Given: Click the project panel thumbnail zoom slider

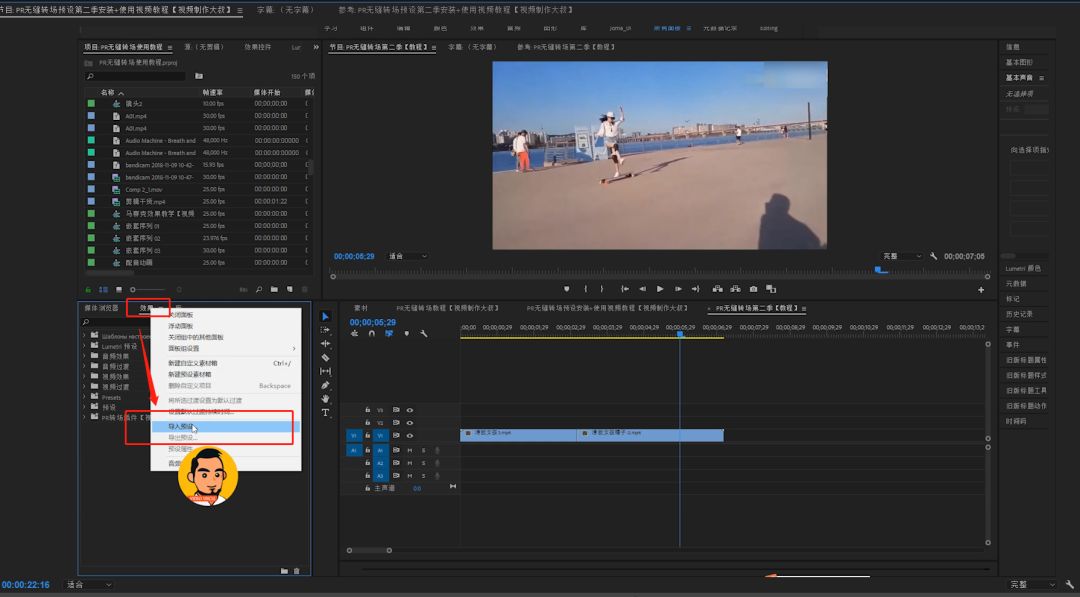Looking at the screenshot, I should pos(135,290).
